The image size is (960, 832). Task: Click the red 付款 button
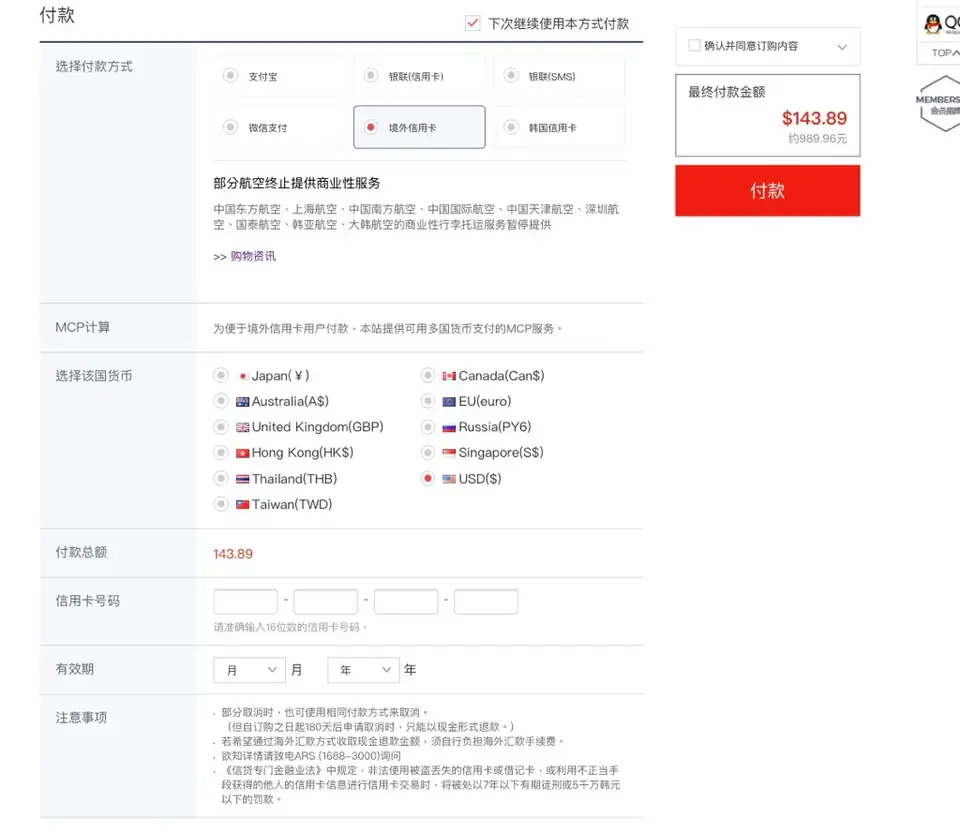[767, 190]
